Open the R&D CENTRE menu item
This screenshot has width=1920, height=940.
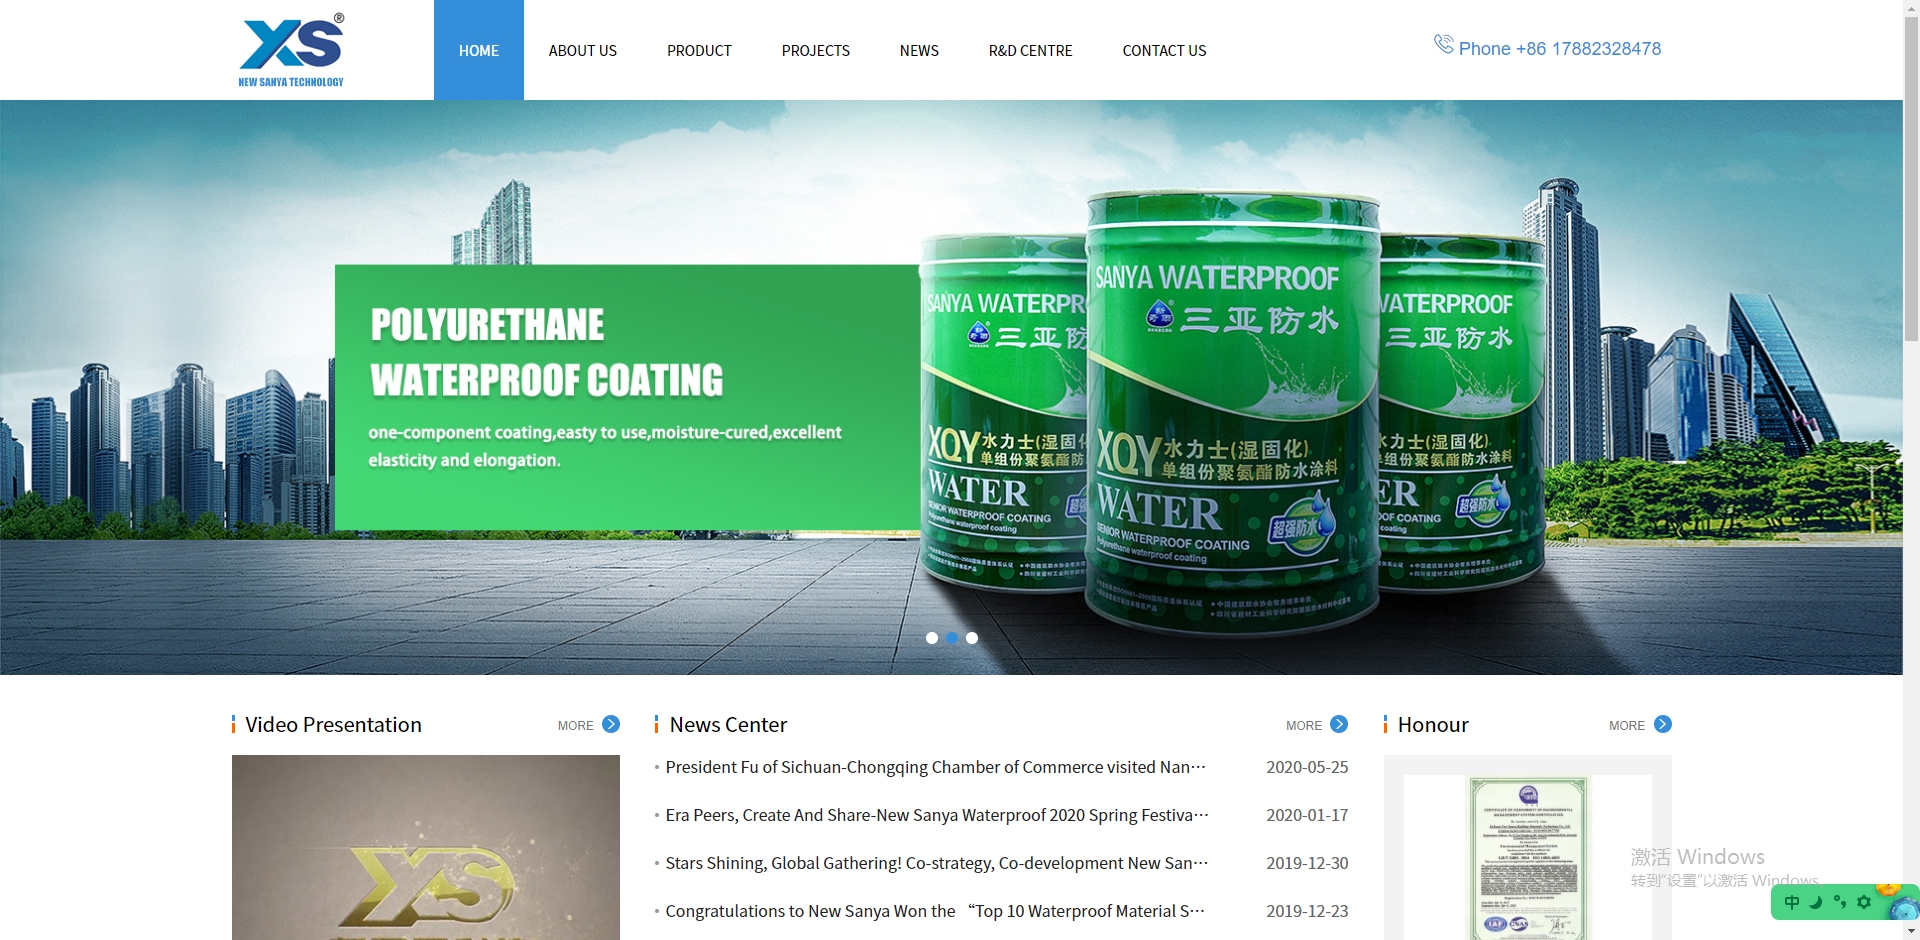point(1030,50)
